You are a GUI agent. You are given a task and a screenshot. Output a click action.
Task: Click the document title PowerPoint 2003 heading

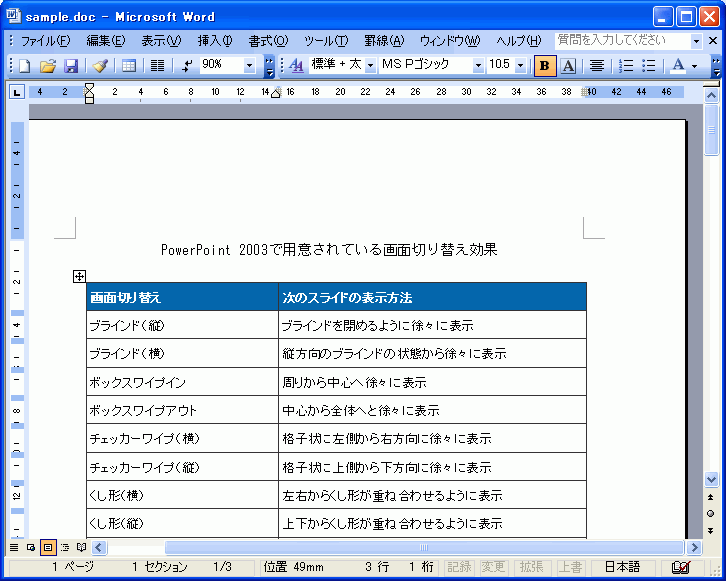click(329, 250)
